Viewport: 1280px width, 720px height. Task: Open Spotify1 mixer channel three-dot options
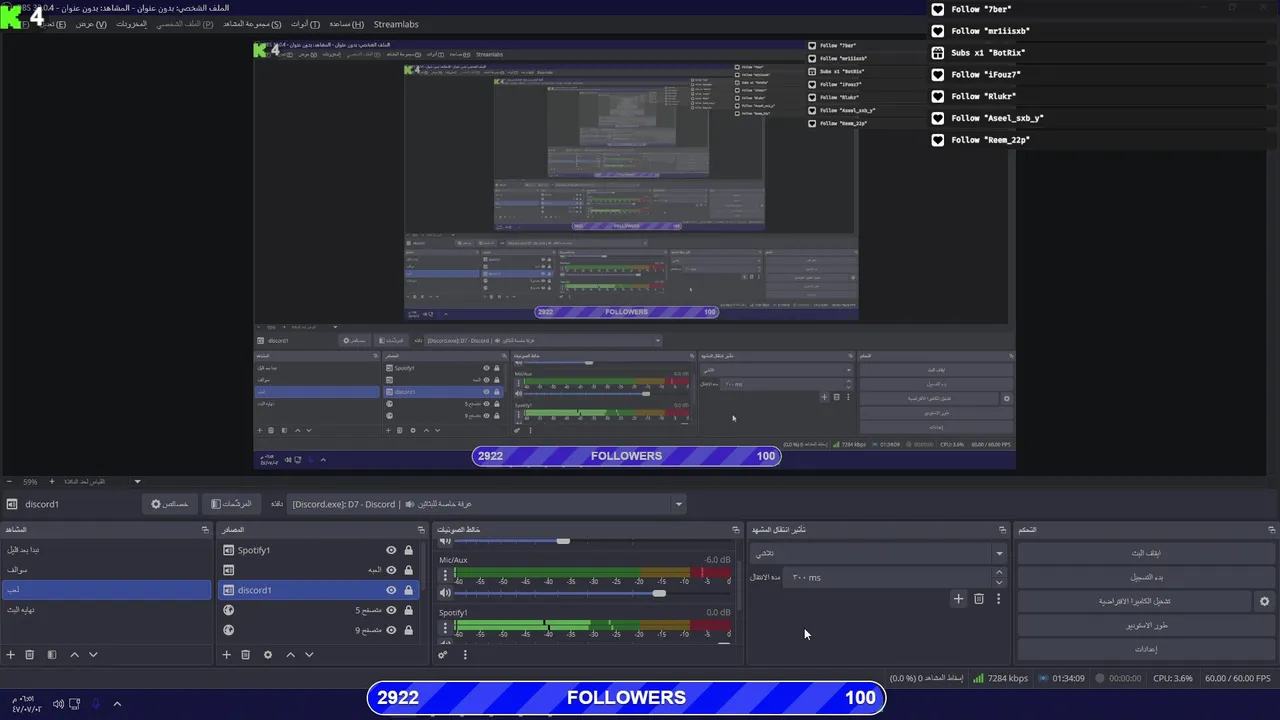446,628
